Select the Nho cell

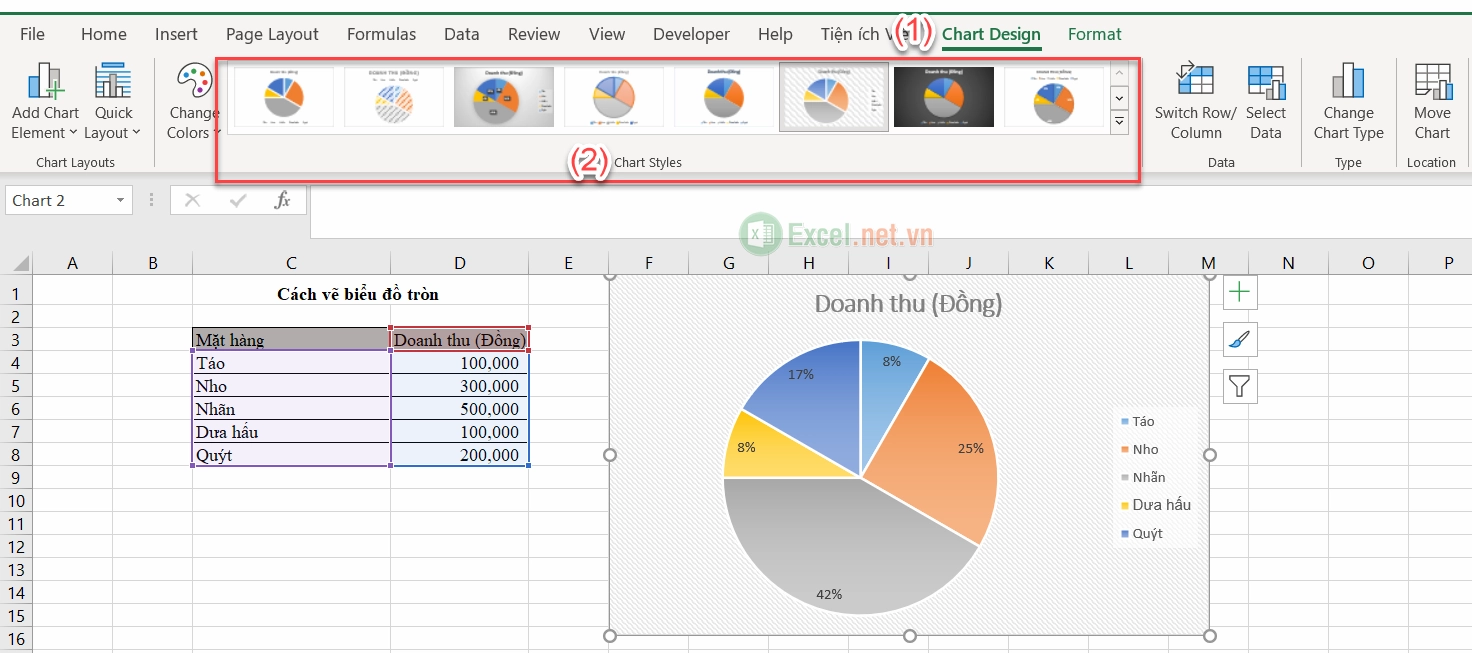tap(291, 386)
